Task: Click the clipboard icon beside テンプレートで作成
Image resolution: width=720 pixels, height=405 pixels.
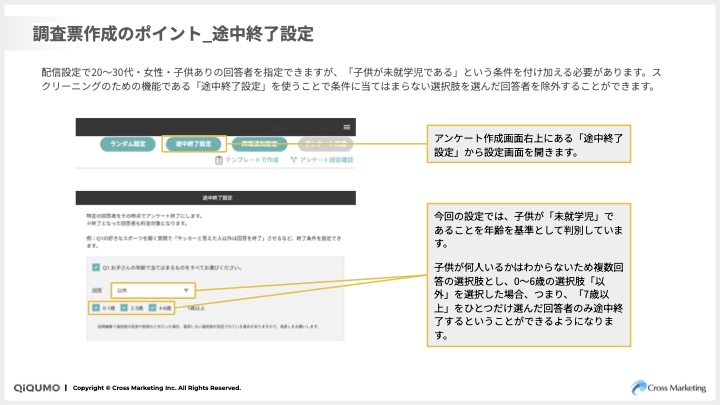Action: [220, 160]
